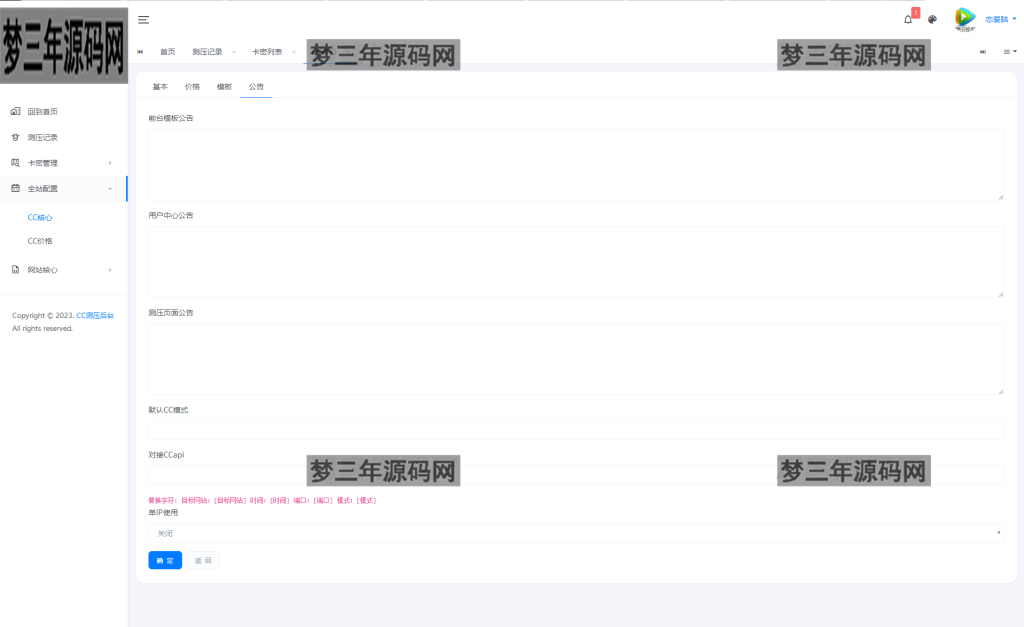This screenshot has height=627, width=1024.
Task: Grab resize handle of 用户中心公告 textarea
Action: click(x=1000, y=294)
